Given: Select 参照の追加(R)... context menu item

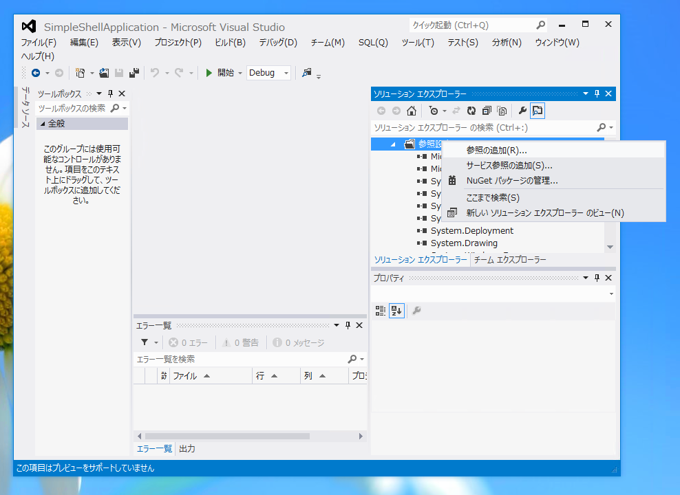Looking at the screenshot, I should pos(553,151).
